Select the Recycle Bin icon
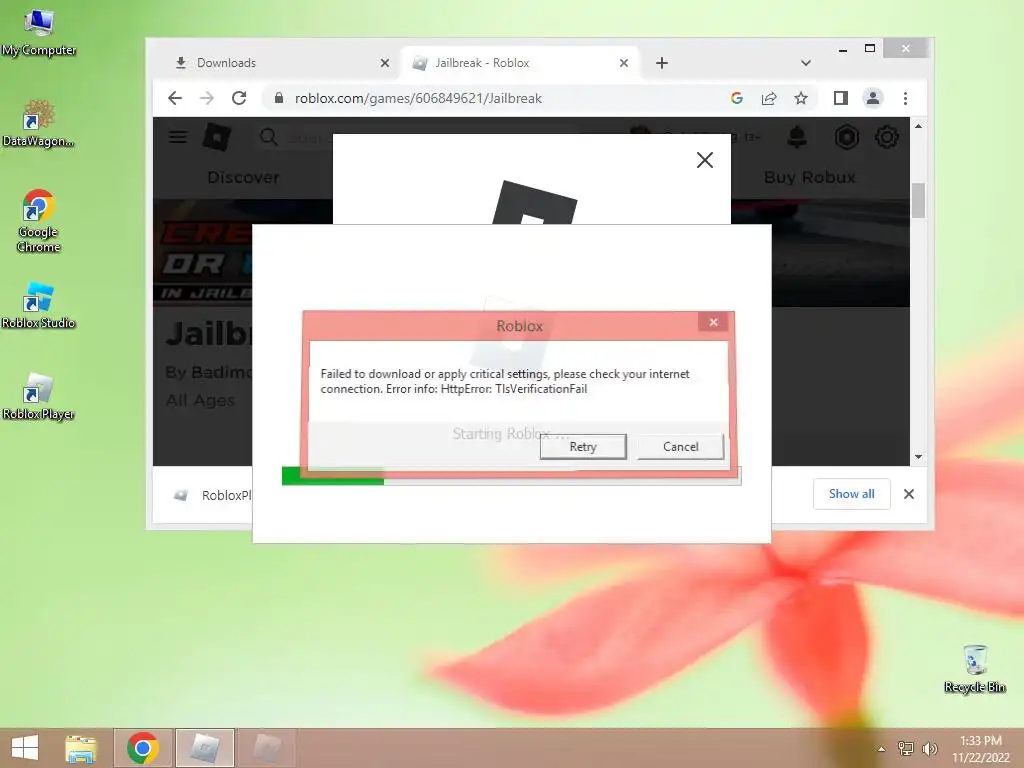1024x768 pixels. (x=974, y=669)
